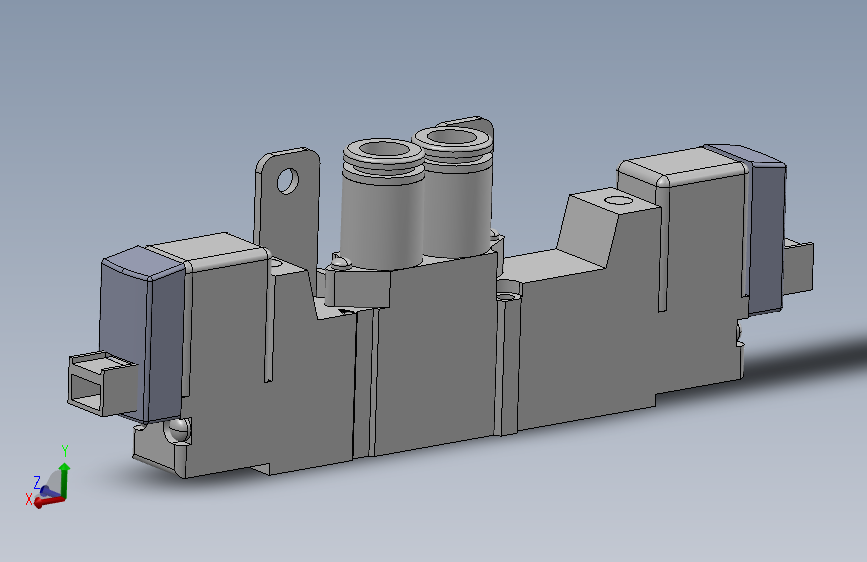The height and width of the screenshot is (562, 867).
Task: Select the hole in the left mounting bracket
Action: [x=288, y=181]
